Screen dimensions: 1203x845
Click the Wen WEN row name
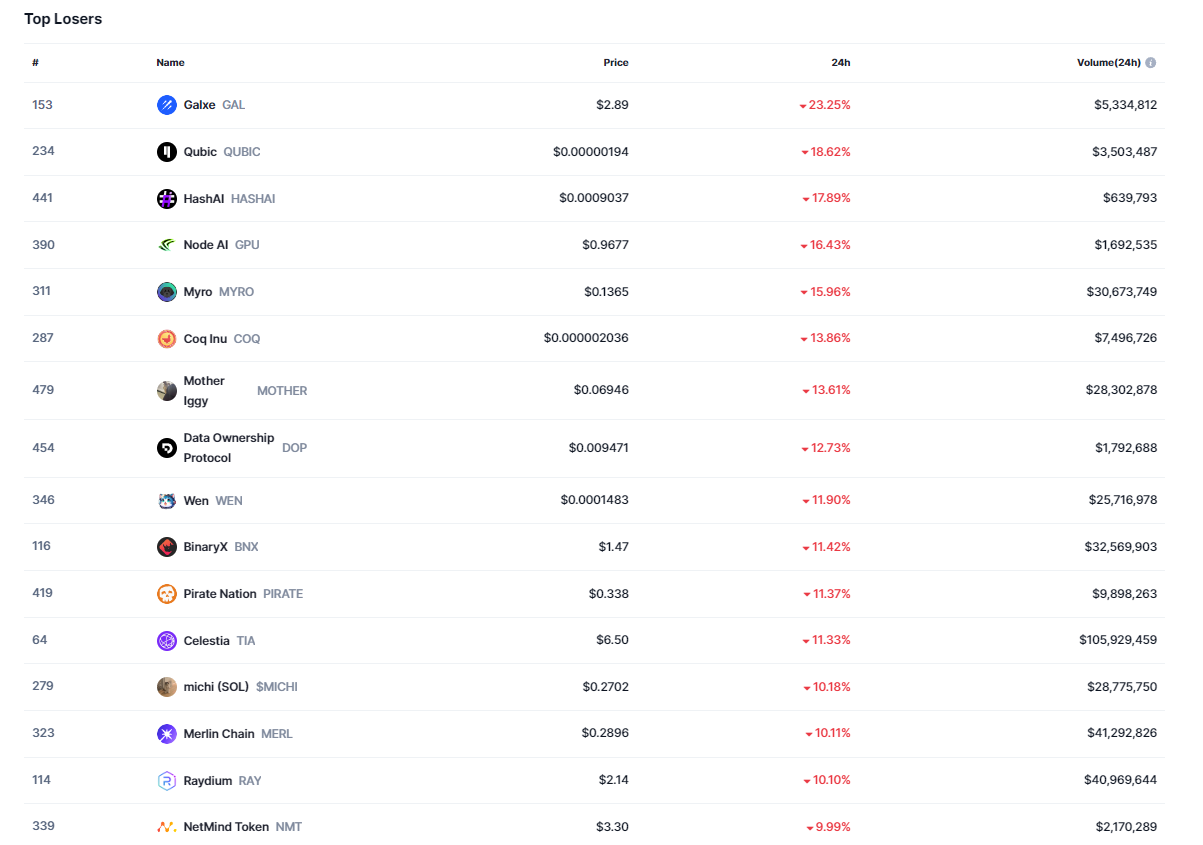[x=196, y=501]
